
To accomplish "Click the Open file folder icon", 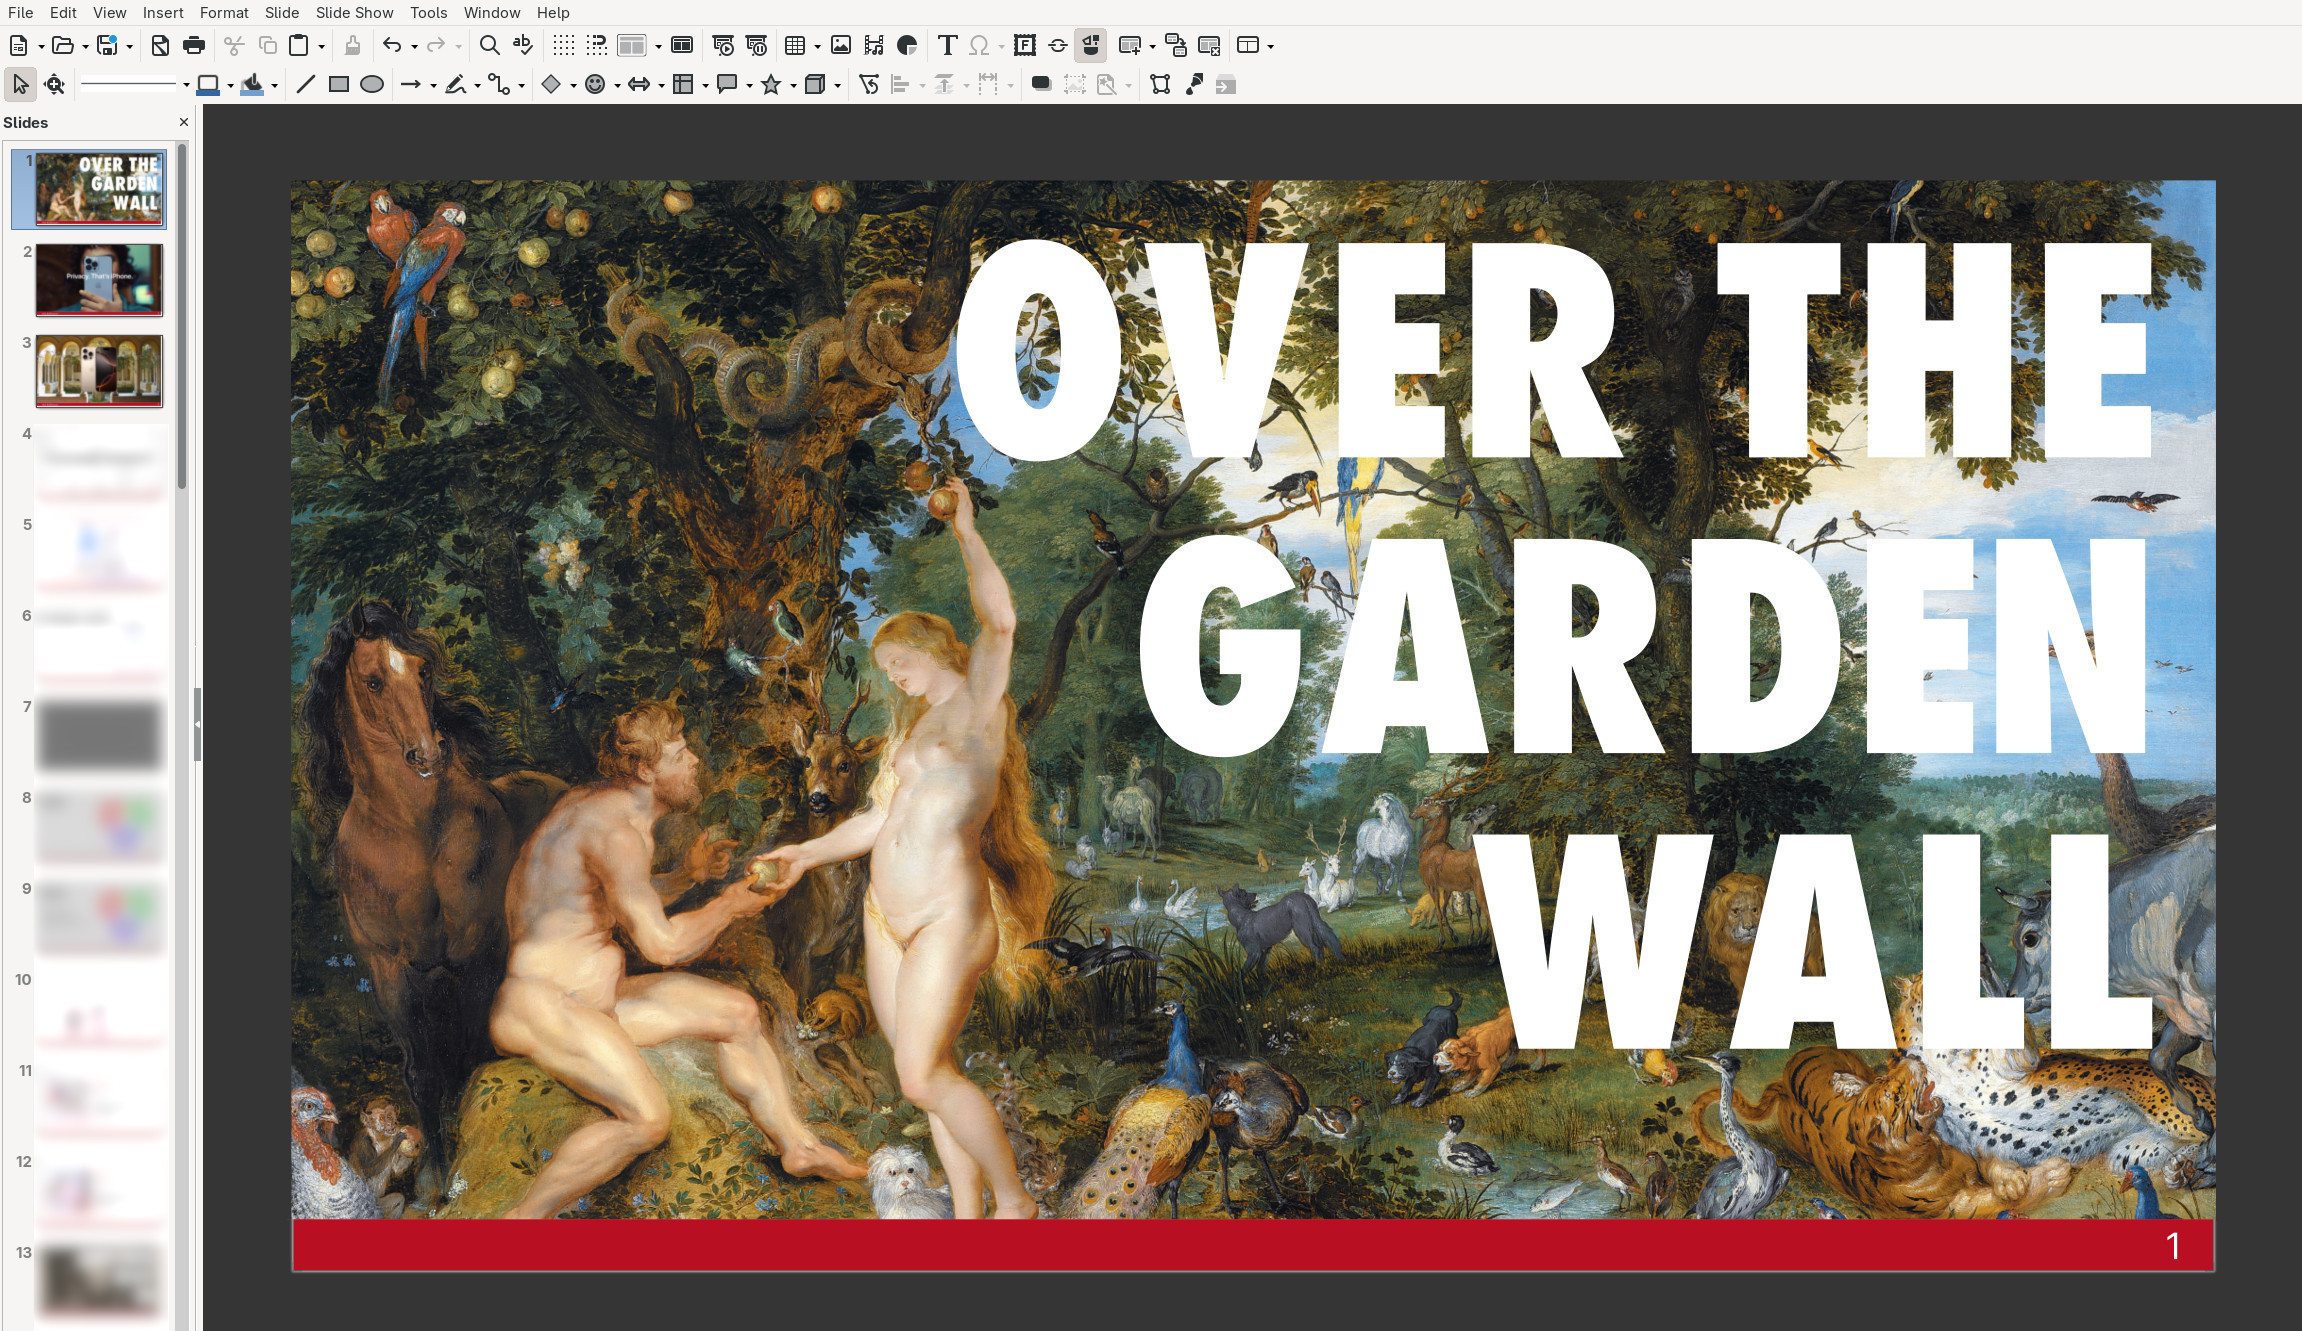I will [x=62, y=45].
